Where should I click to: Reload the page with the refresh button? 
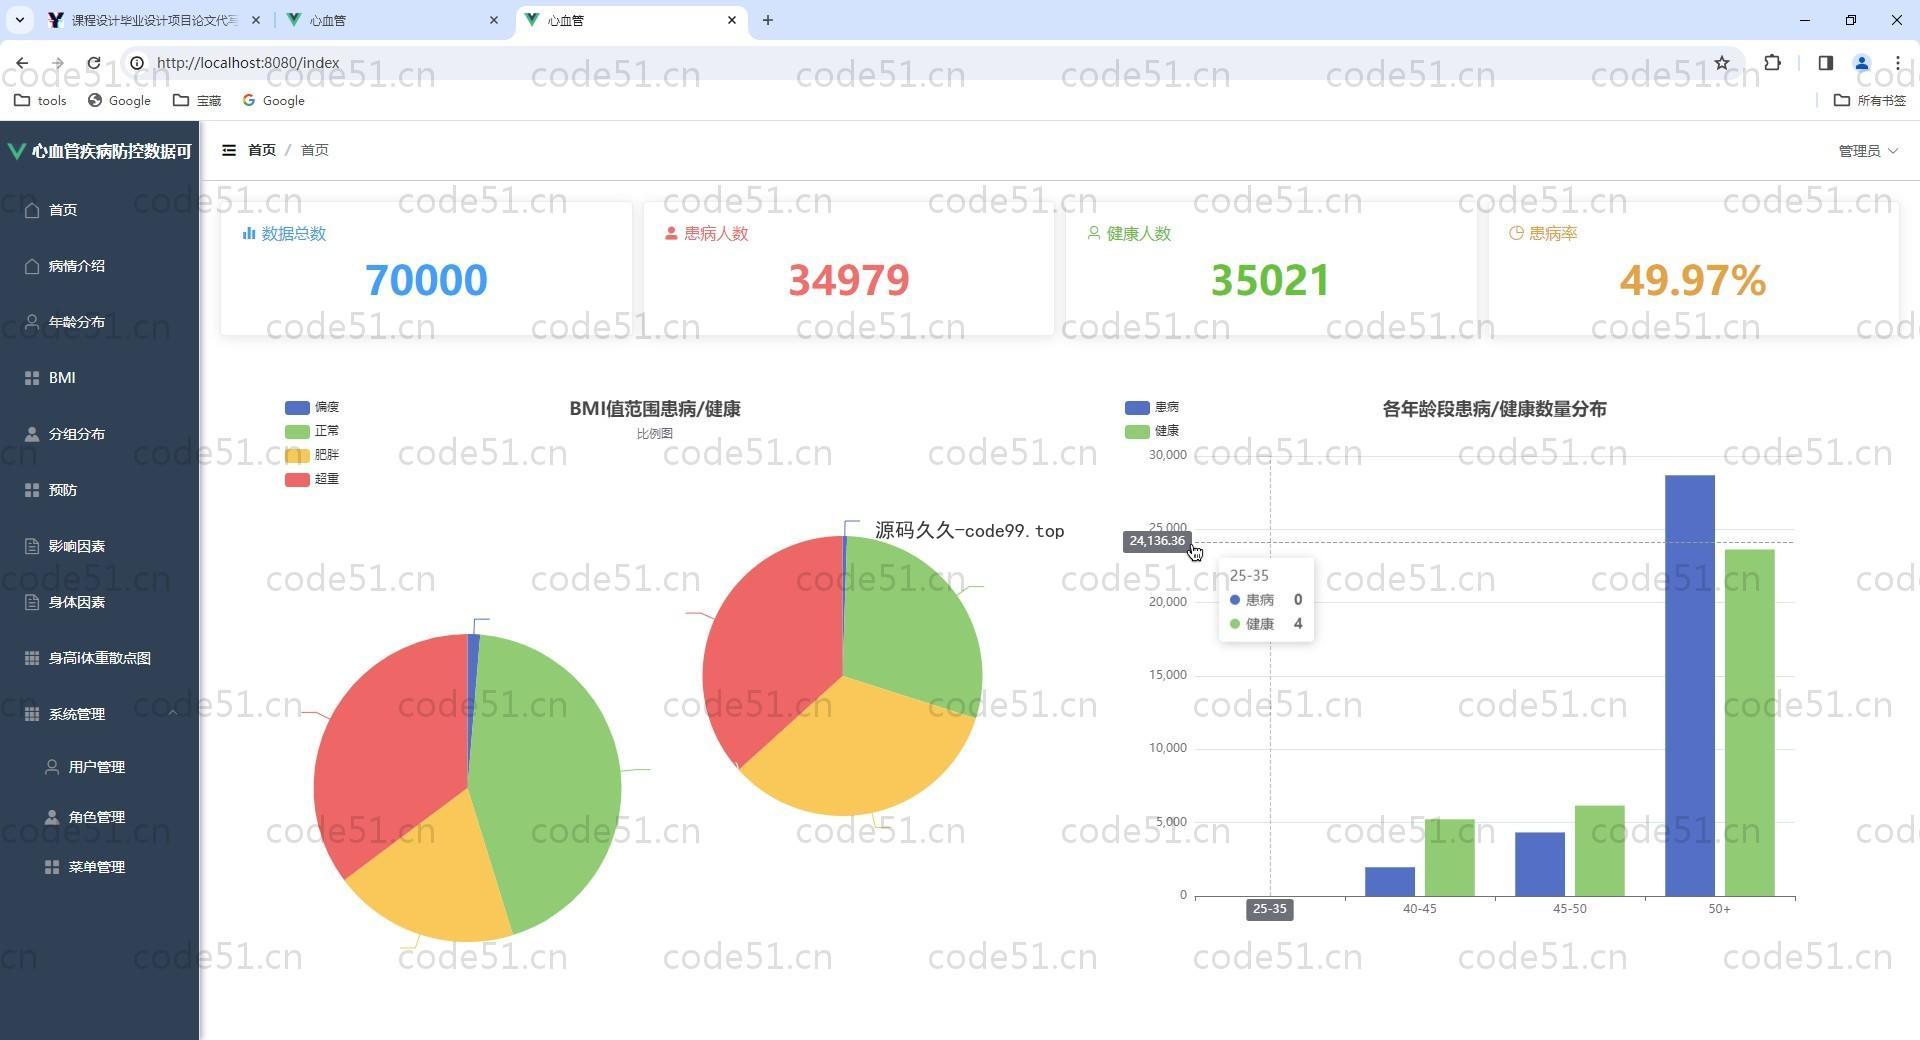pos(93,62)
